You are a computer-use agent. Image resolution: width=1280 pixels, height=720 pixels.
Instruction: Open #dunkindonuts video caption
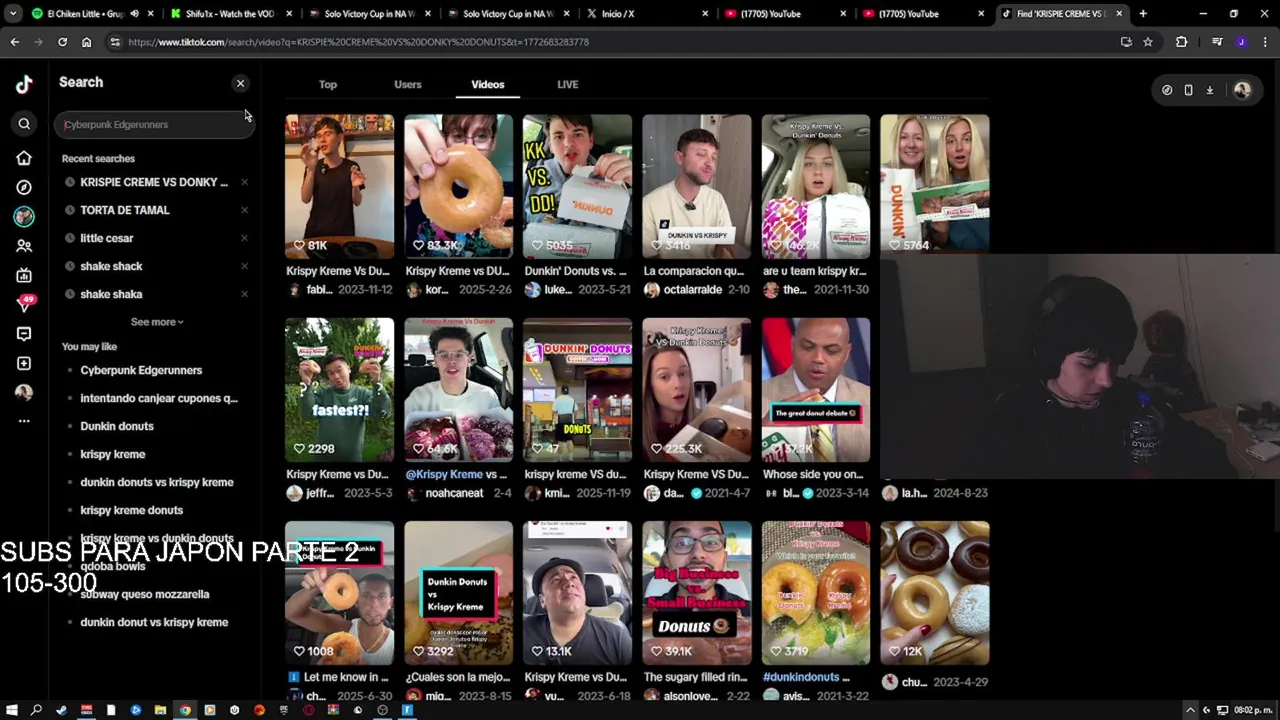click(x=808, y=677)
